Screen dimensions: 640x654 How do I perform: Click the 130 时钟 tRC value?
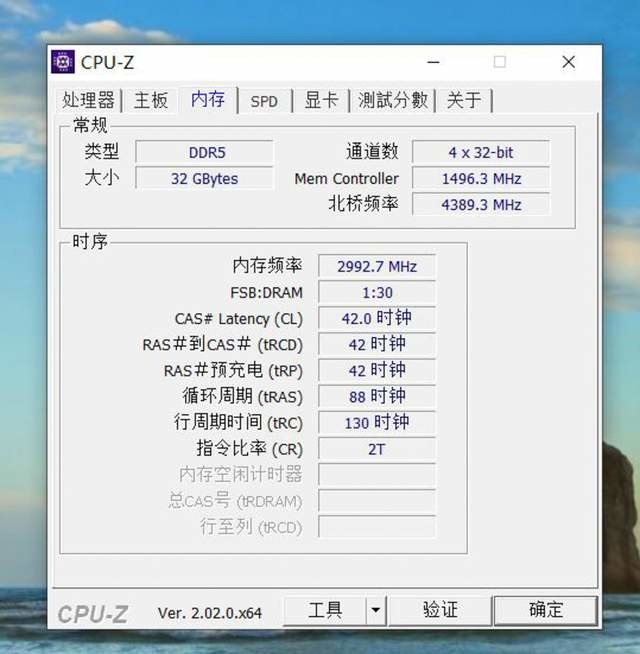pyautogui.click(x=377, y=423)
